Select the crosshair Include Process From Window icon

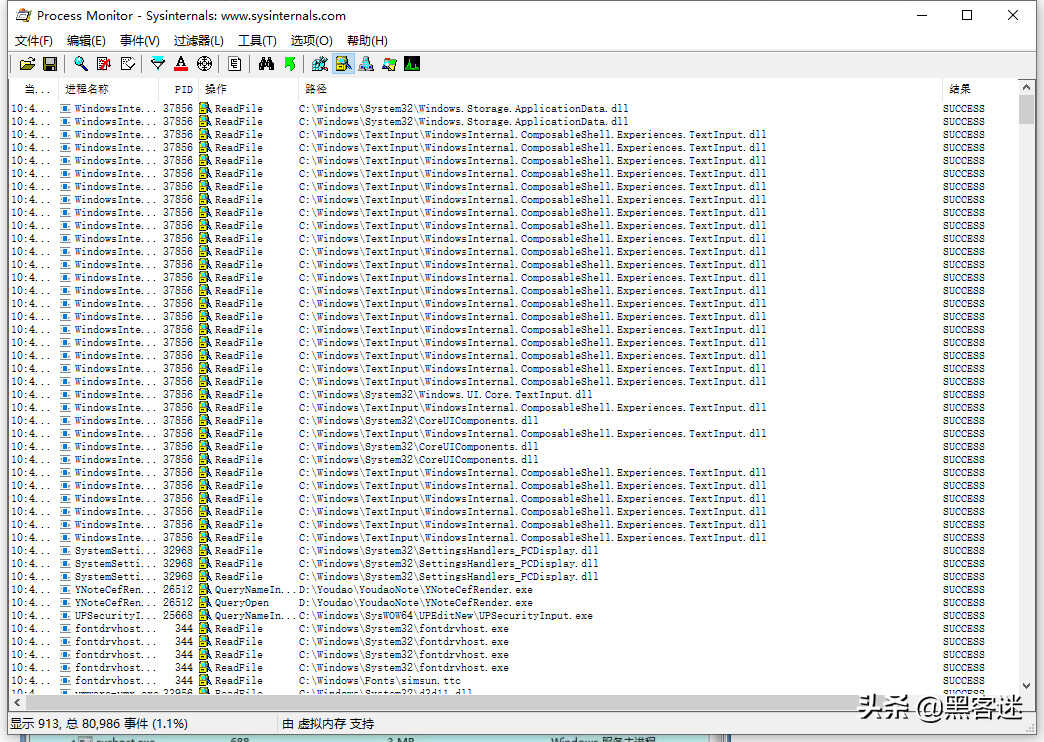[x=204, y=64]
